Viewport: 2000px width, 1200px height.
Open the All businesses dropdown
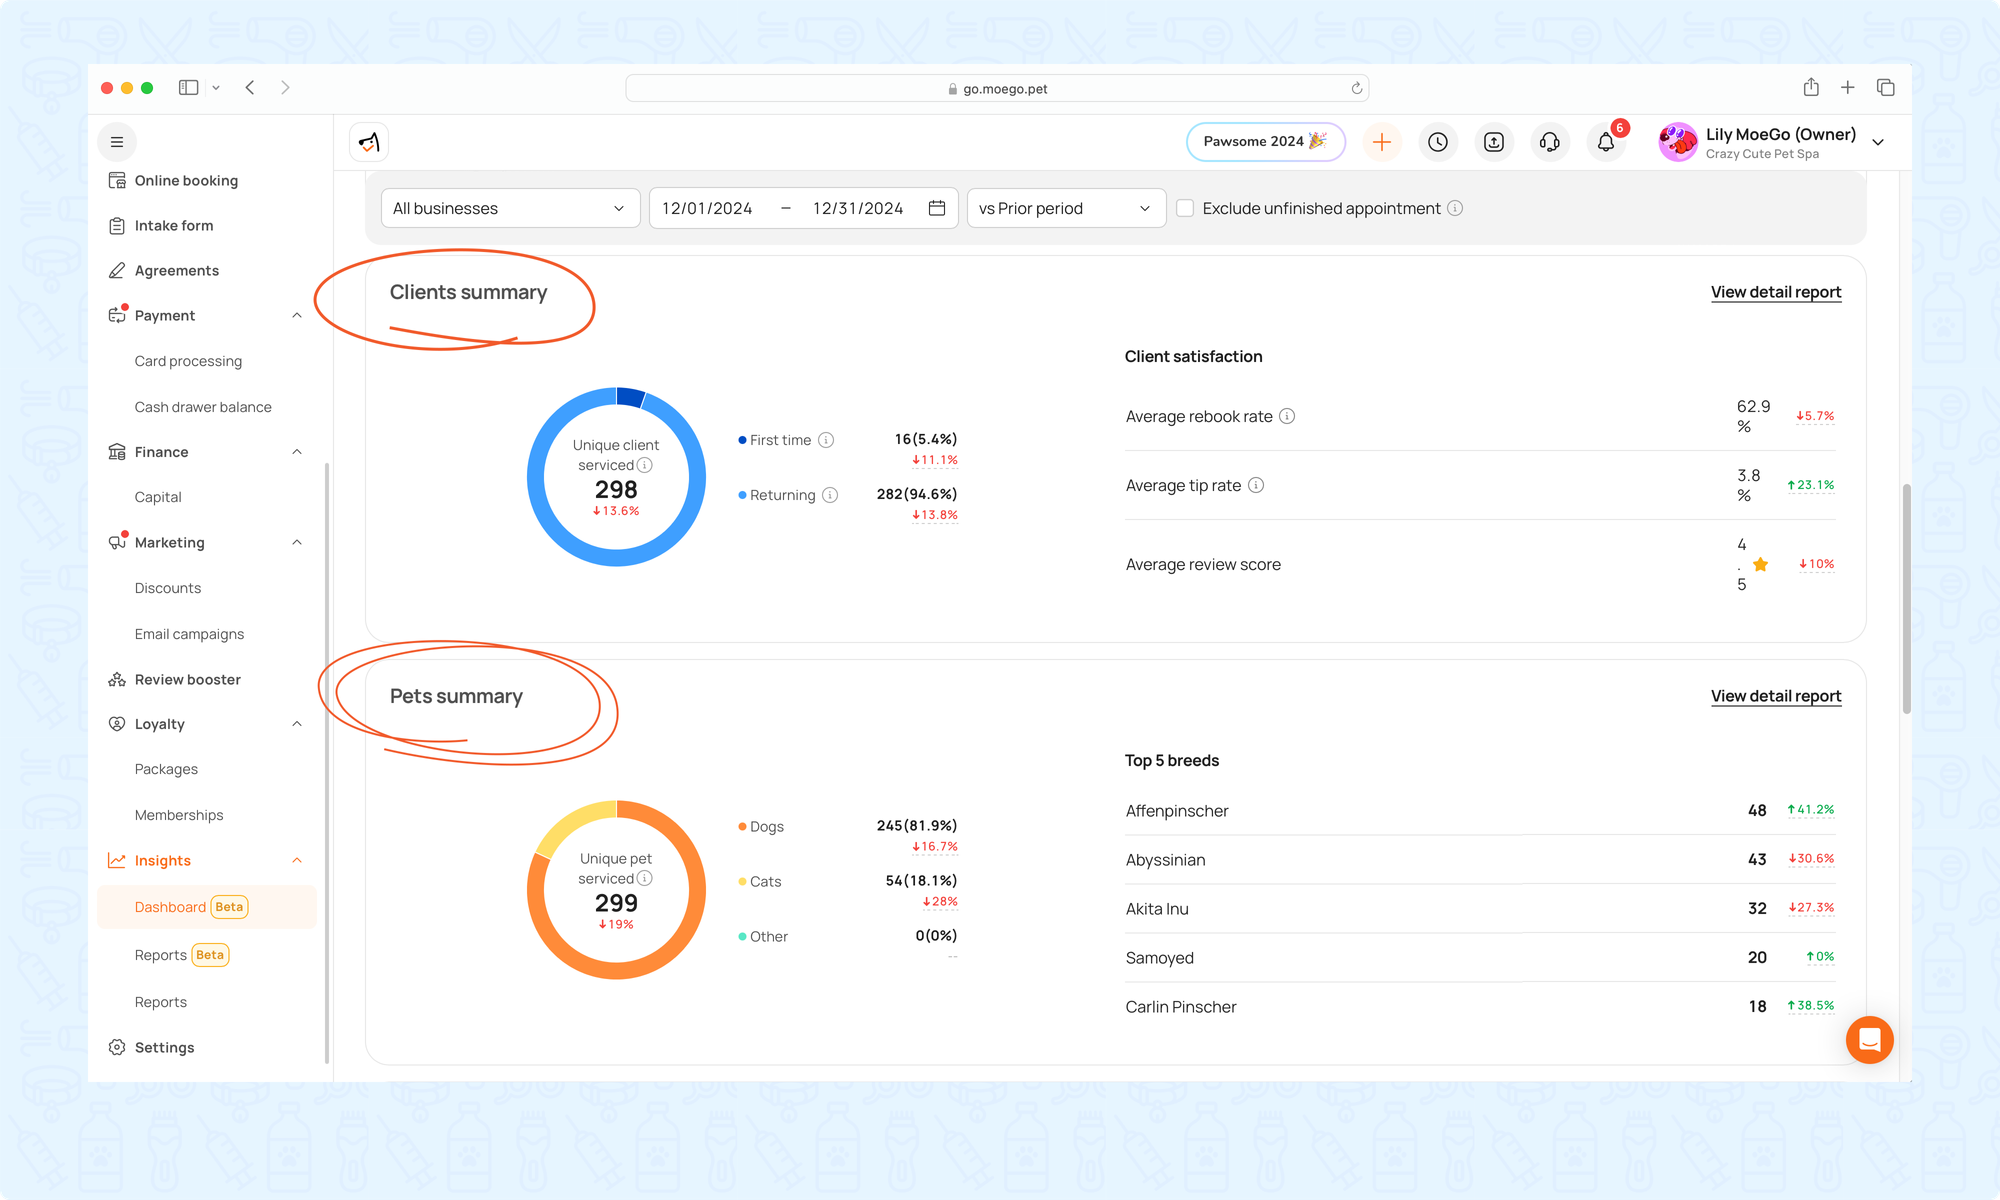coord(510,208)
